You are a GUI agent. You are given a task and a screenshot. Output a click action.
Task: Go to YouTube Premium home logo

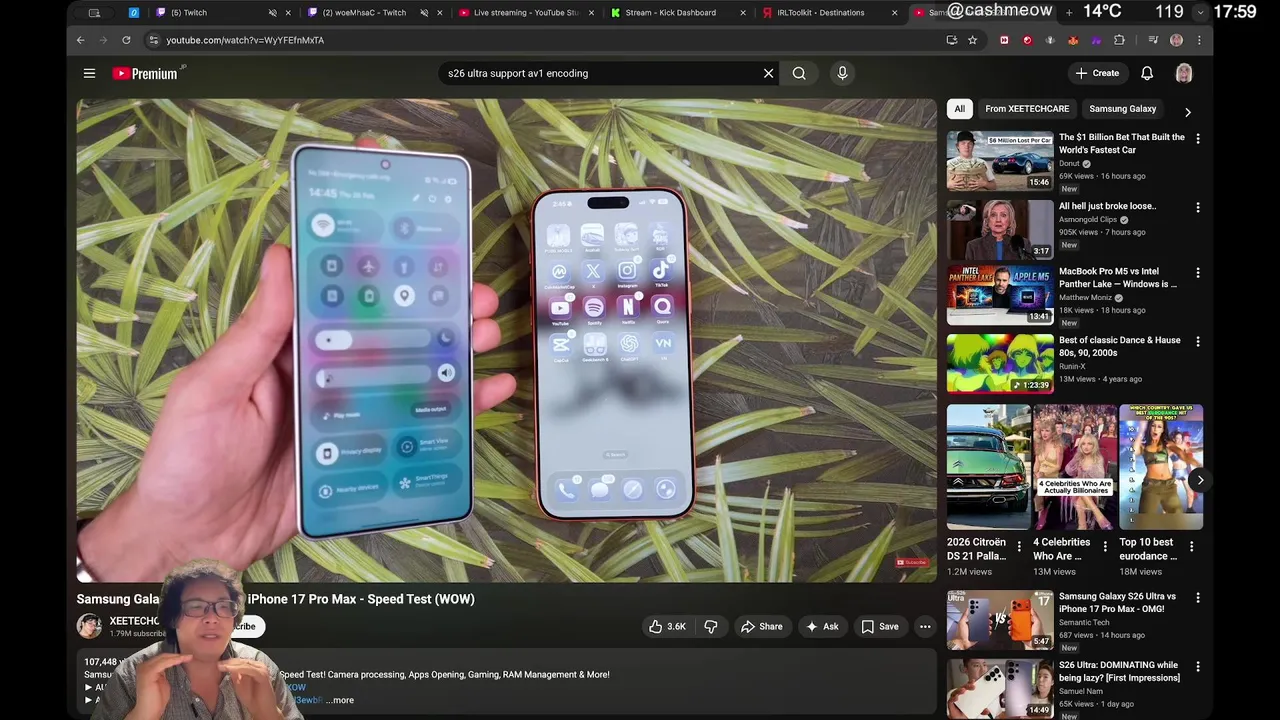tap(145, 73)
